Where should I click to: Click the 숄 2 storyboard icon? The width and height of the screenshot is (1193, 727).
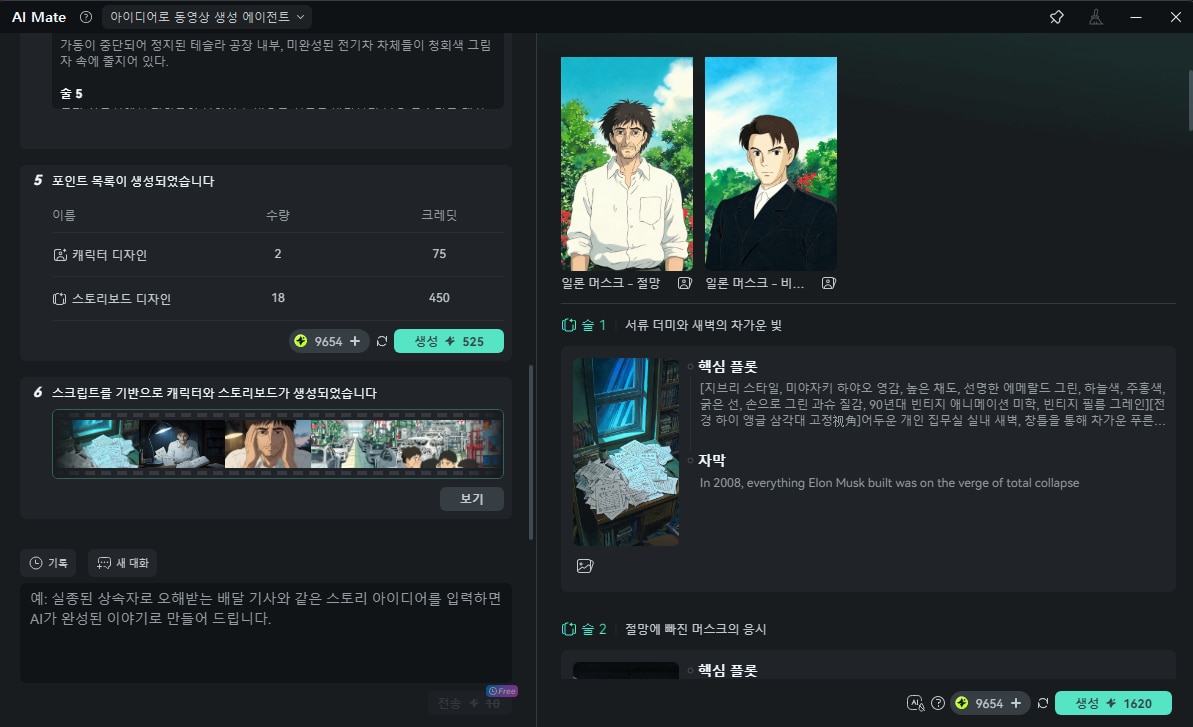coord(568,629)
